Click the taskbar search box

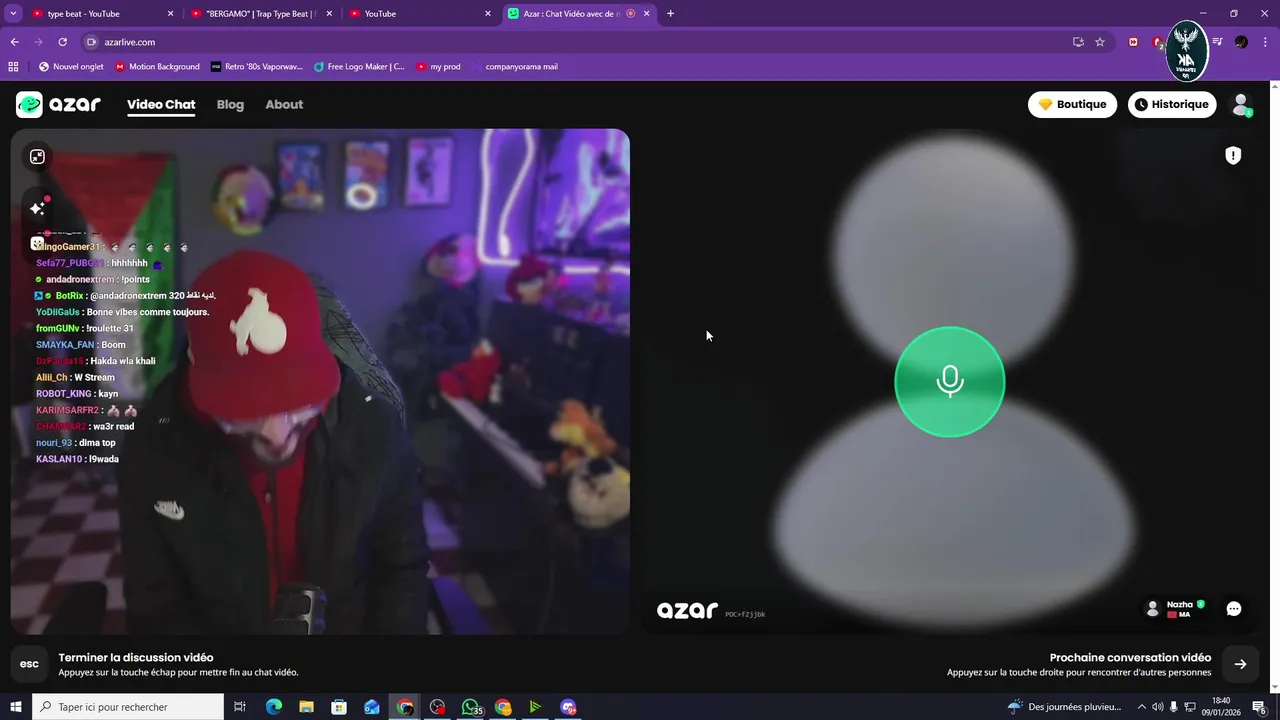pos(128,707)
